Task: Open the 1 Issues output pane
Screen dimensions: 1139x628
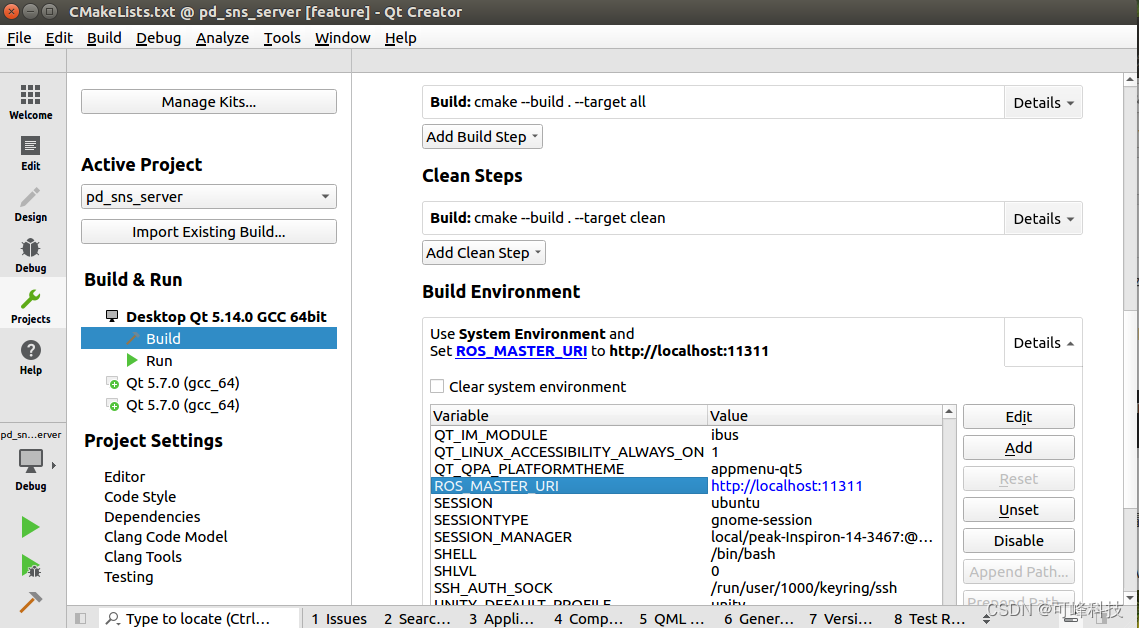Action: (x=339, y=619)
